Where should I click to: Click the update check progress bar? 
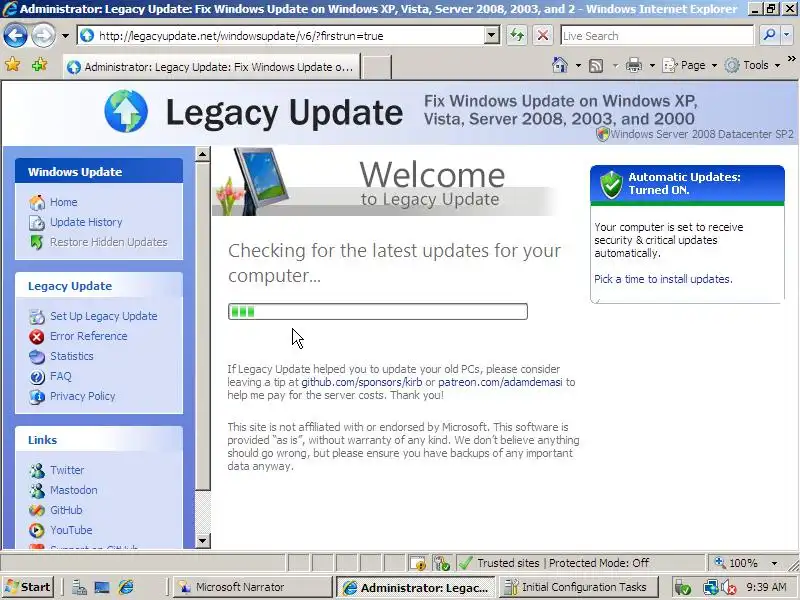tap(378, 311)
